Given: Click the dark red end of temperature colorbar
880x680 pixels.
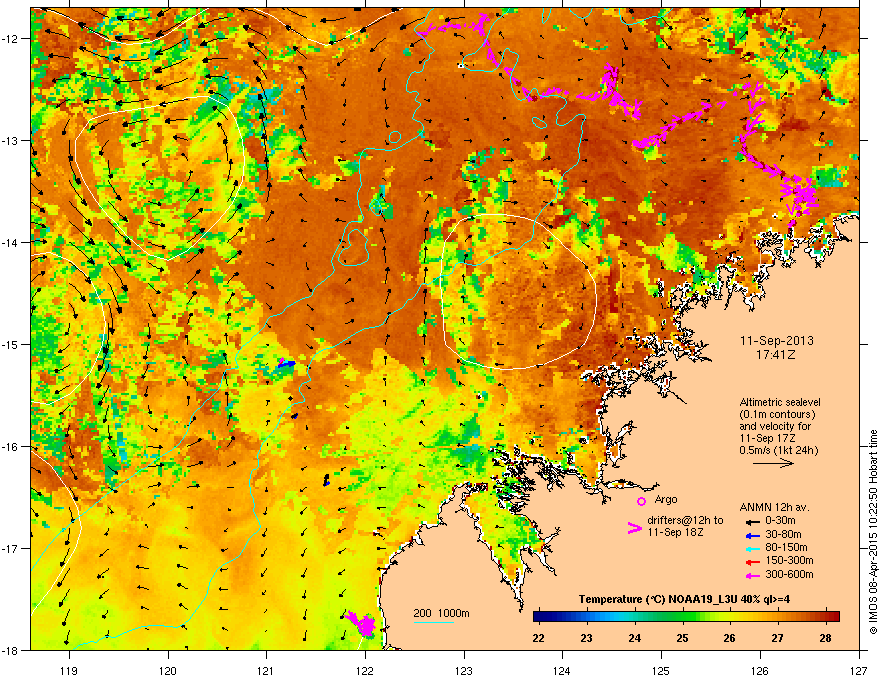Looking at the screenshot, I should pyautogui.click(x=834, y=617).
